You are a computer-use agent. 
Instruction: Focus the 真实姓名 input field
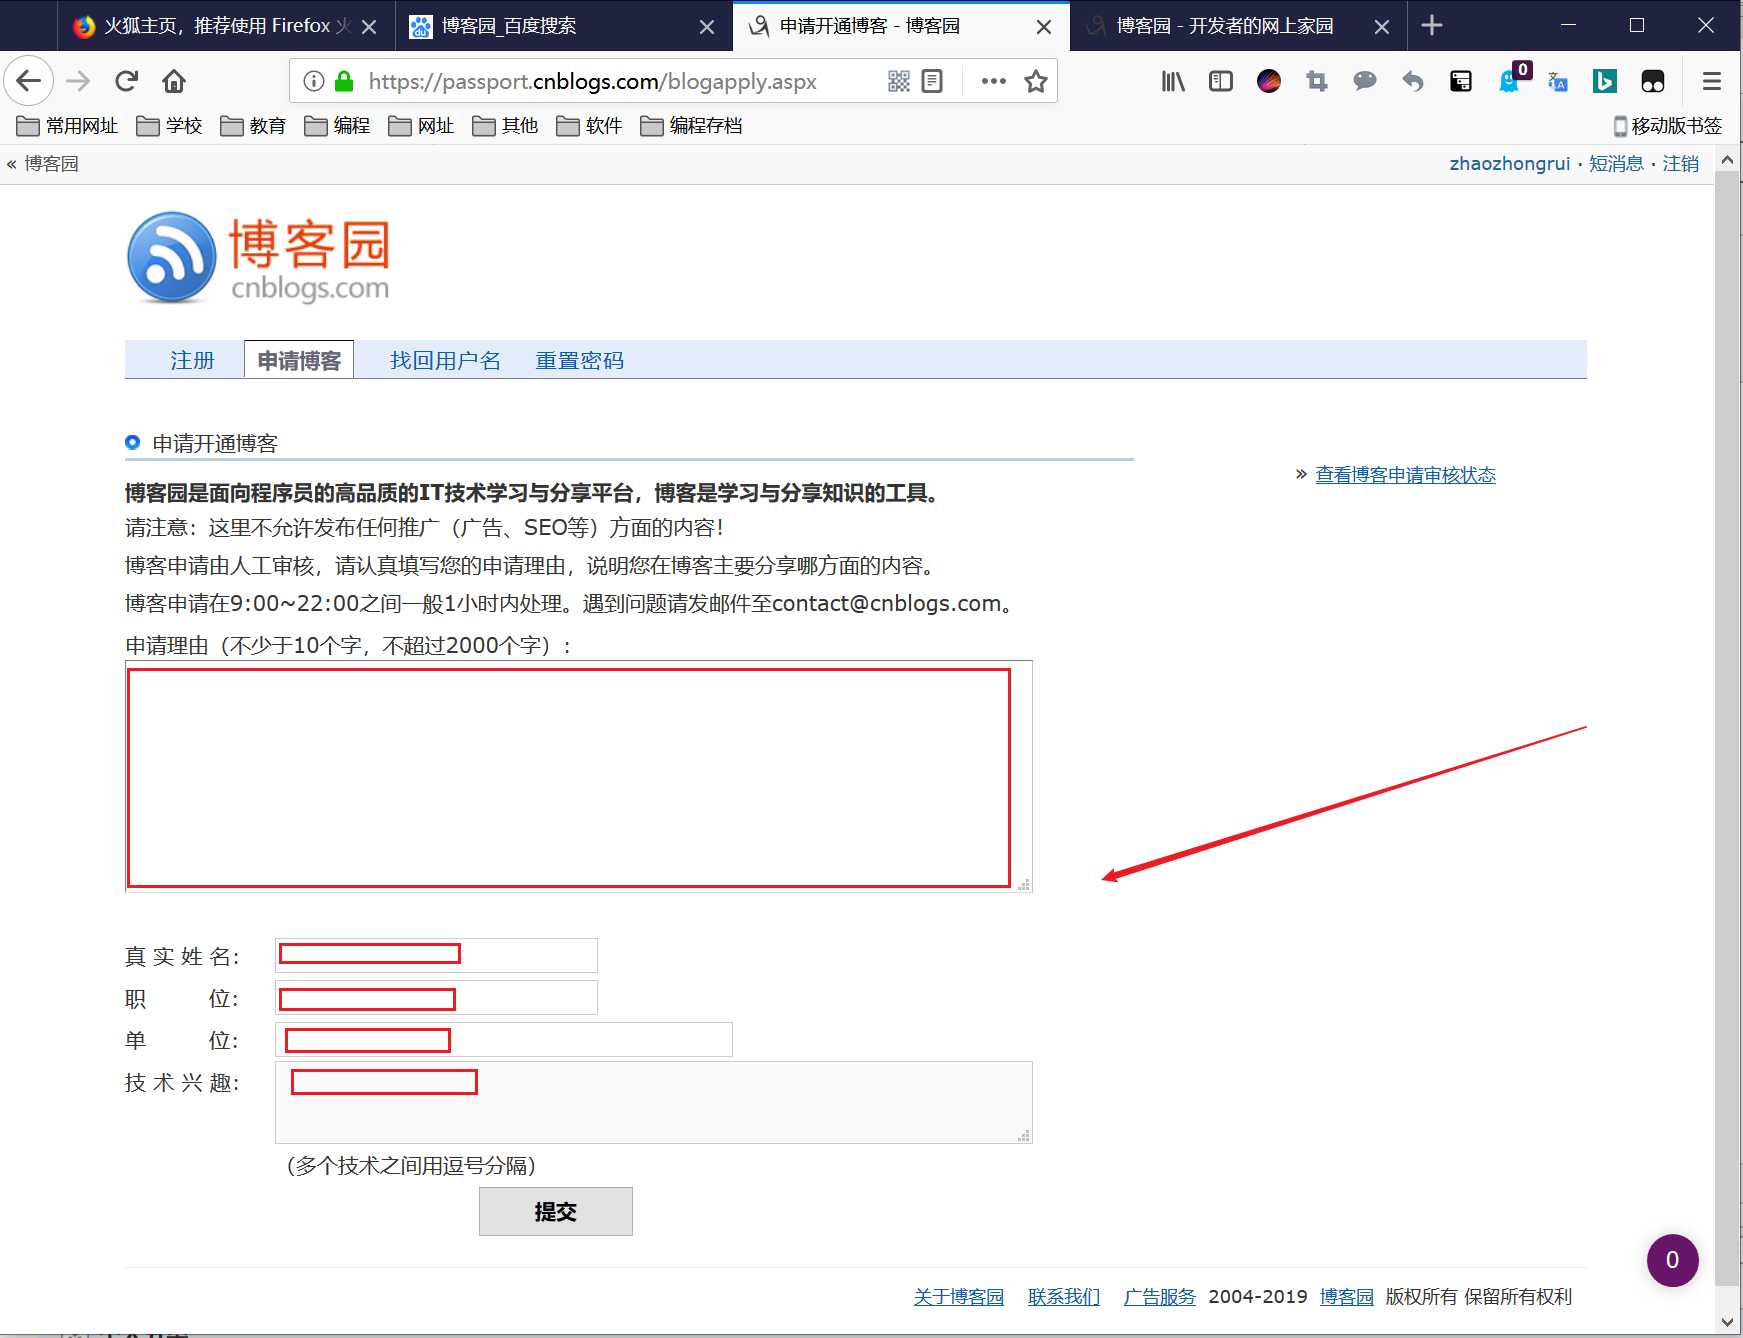click(x=436, y=955)
